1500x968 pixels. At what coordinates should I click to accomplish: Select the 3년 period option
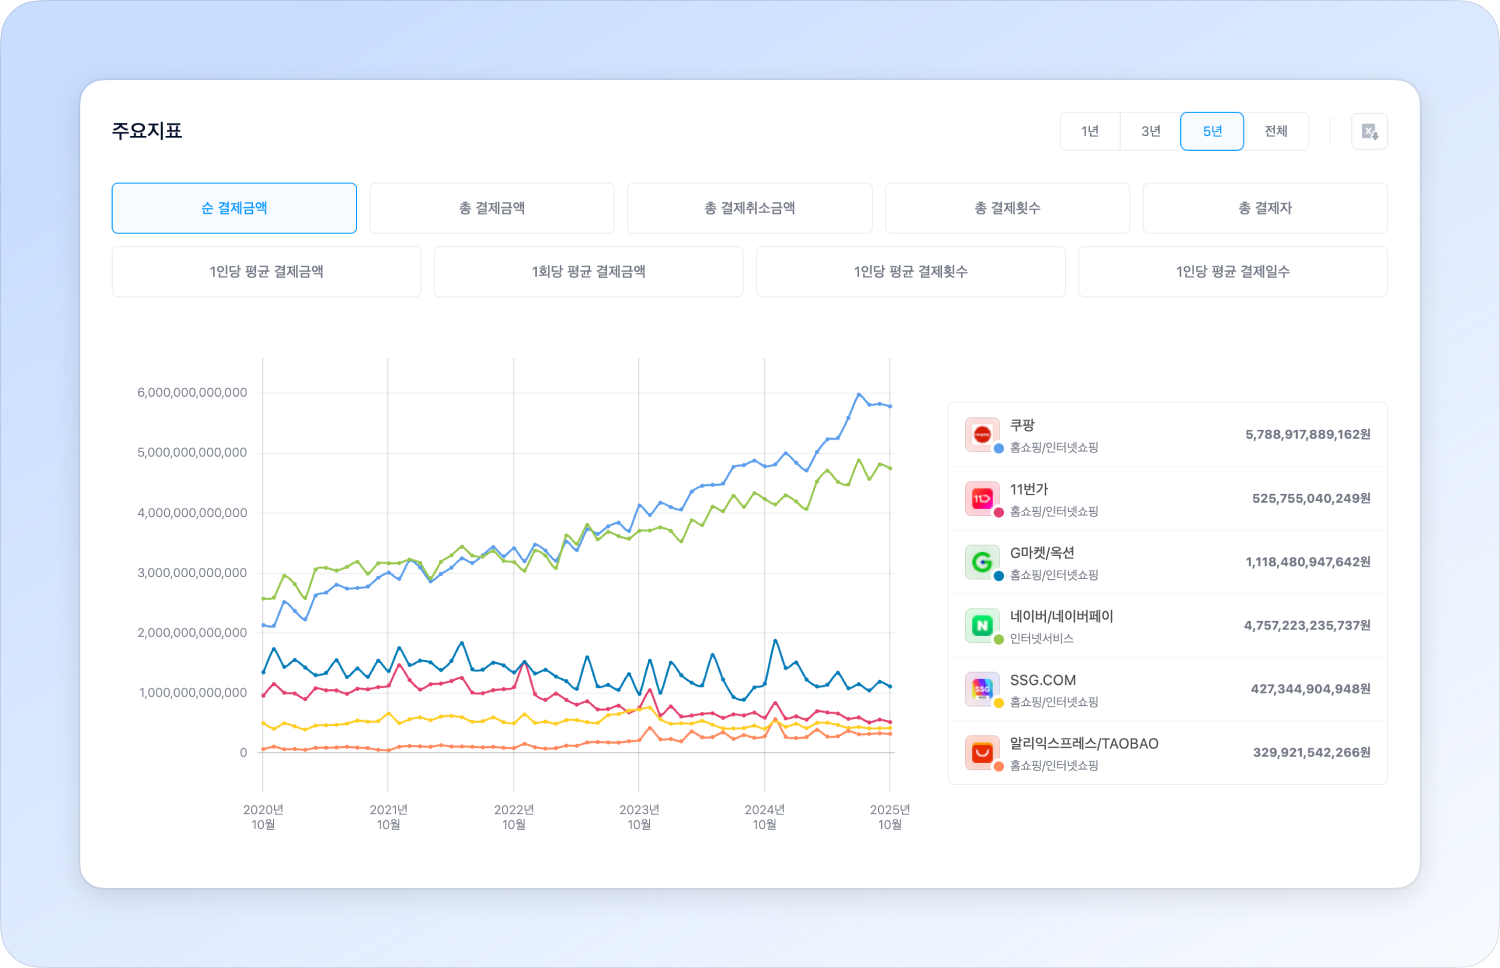pyautogui.click(x=1151, y=131)
